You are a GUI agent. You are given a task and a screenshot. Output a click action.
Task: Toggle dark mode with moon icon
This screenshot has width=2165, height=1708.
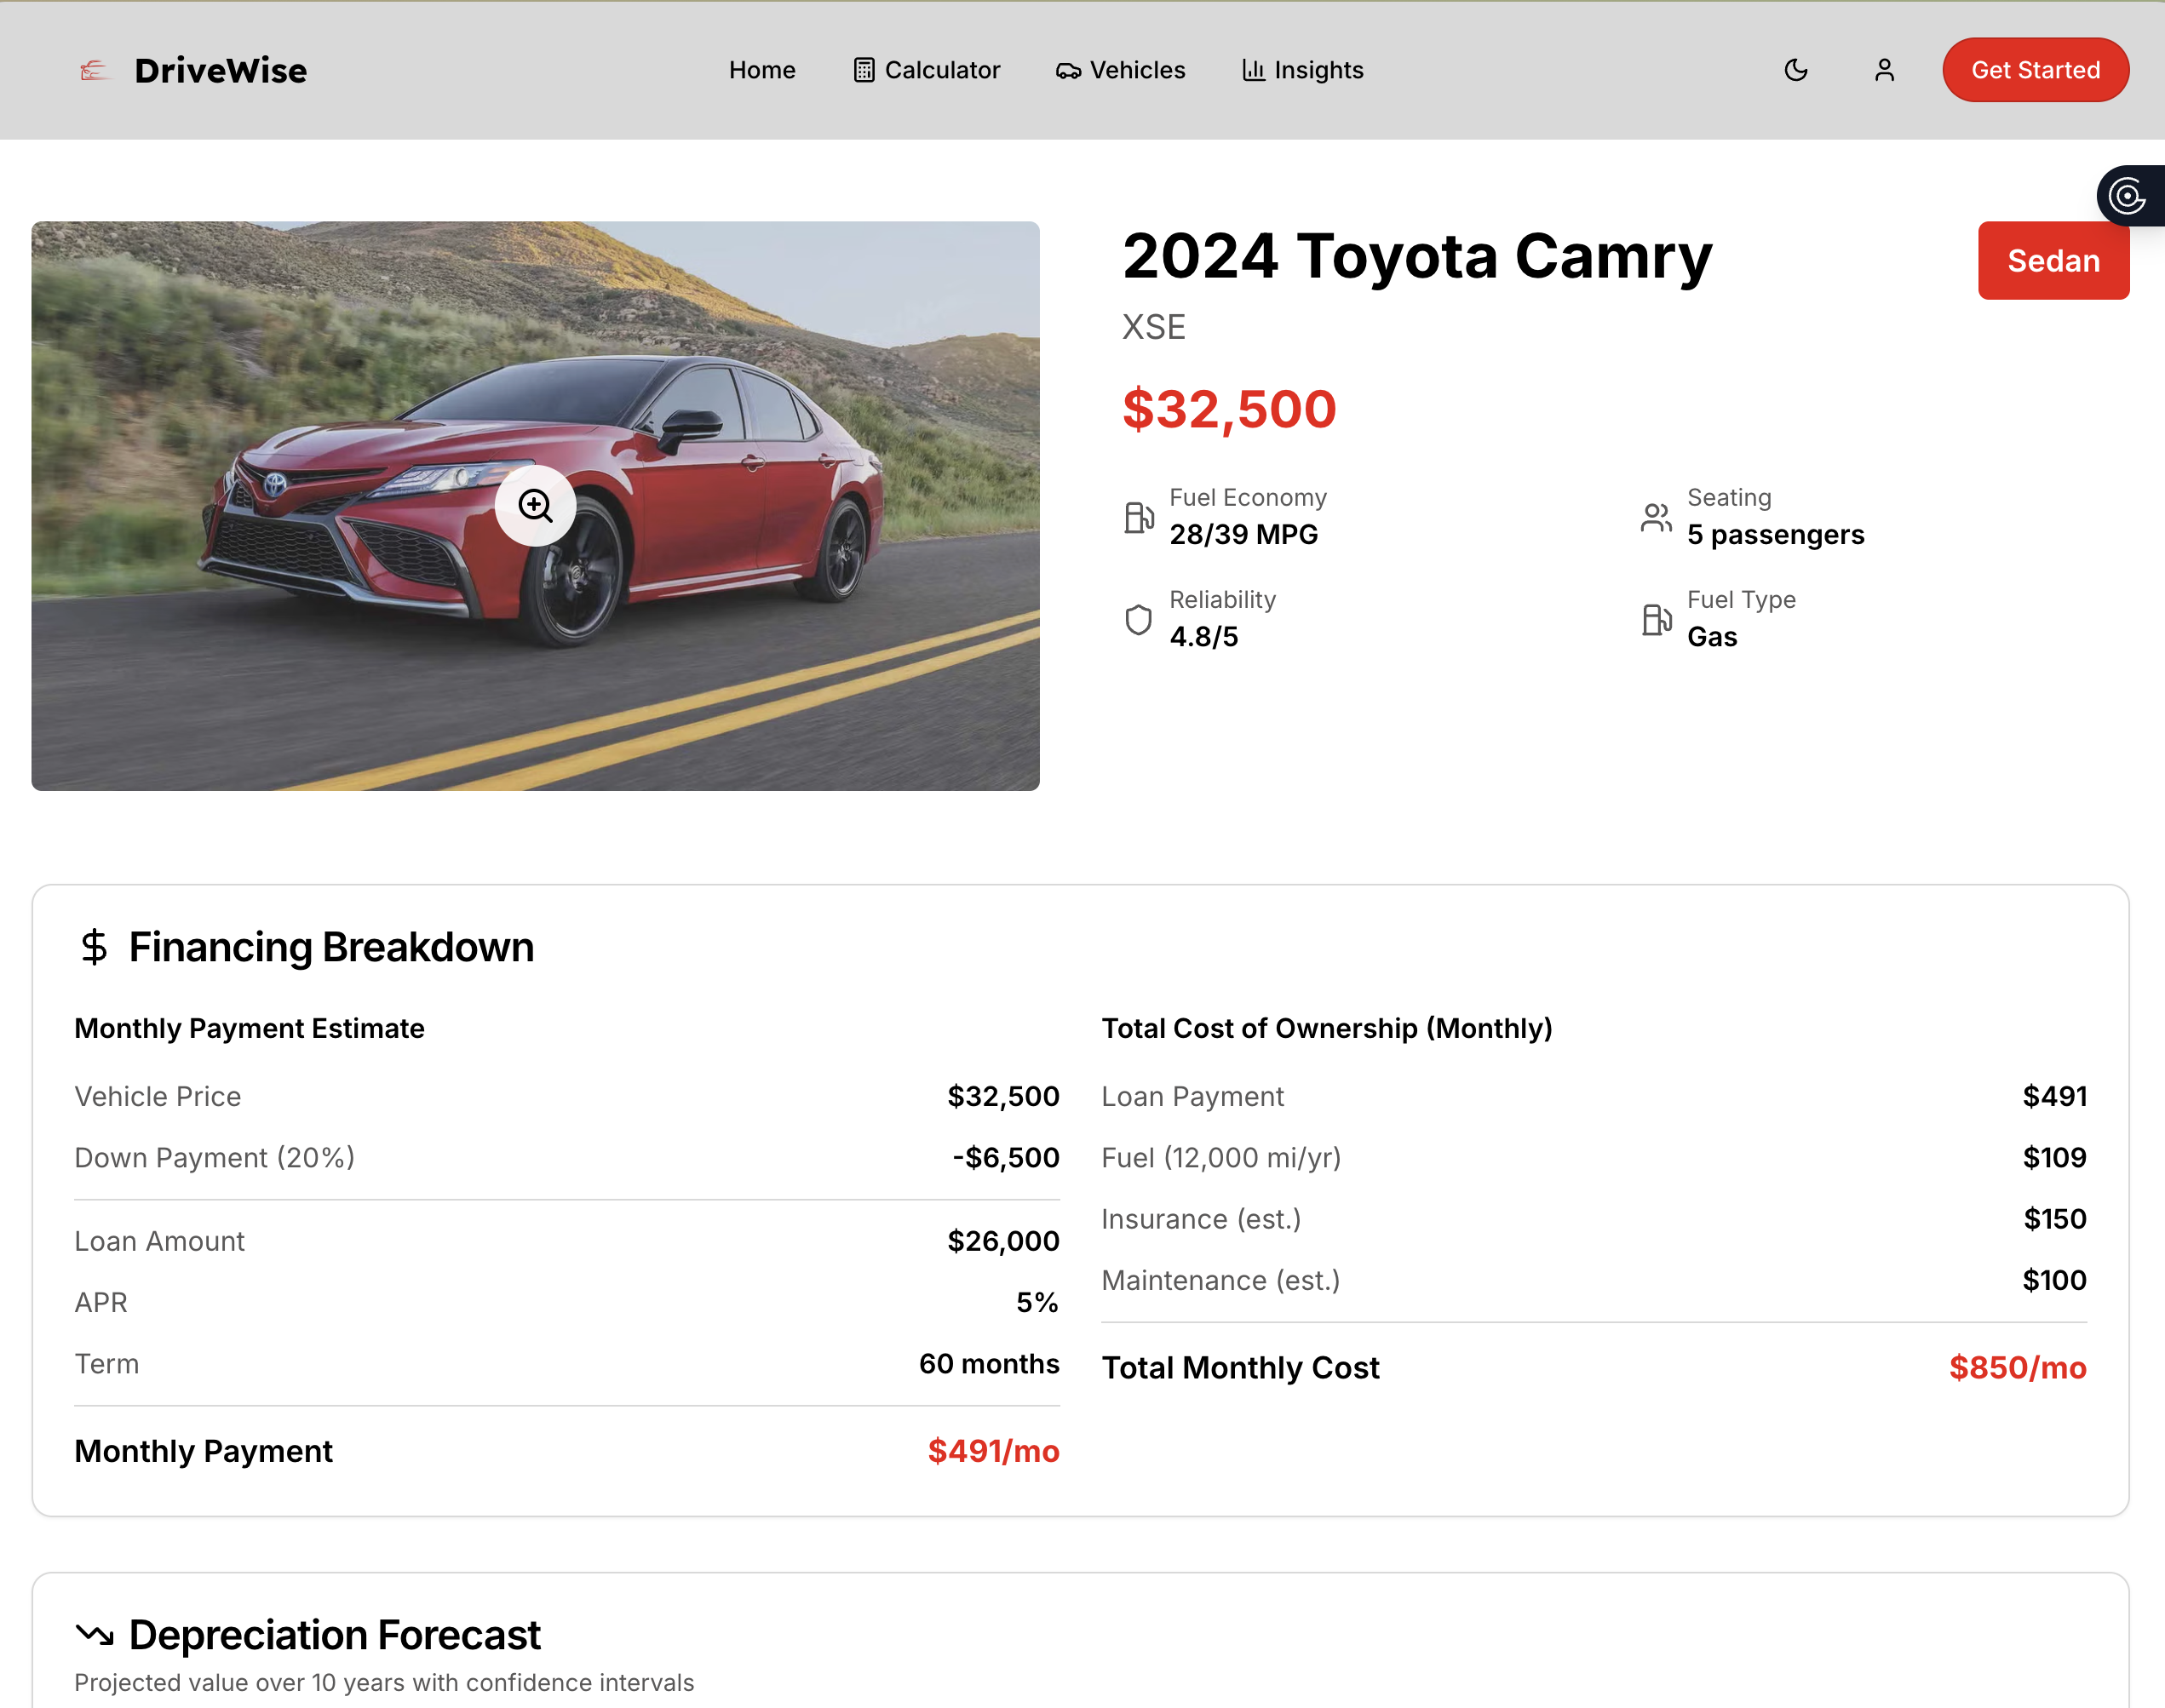1795,70
